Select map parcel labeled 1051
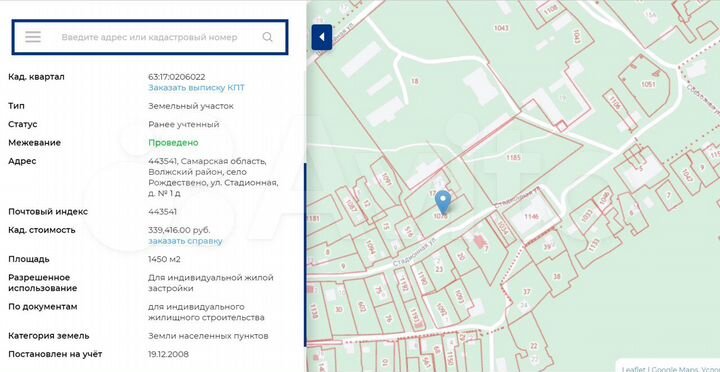 point(648,84)
